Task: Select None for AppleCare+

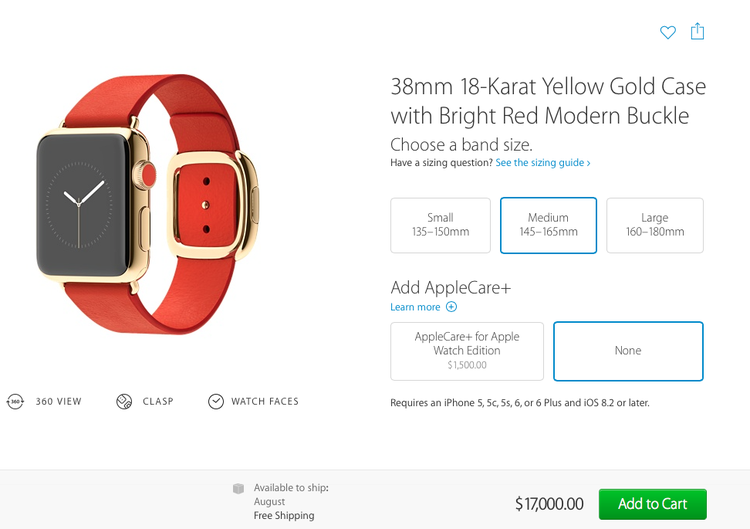Action: 628,351
